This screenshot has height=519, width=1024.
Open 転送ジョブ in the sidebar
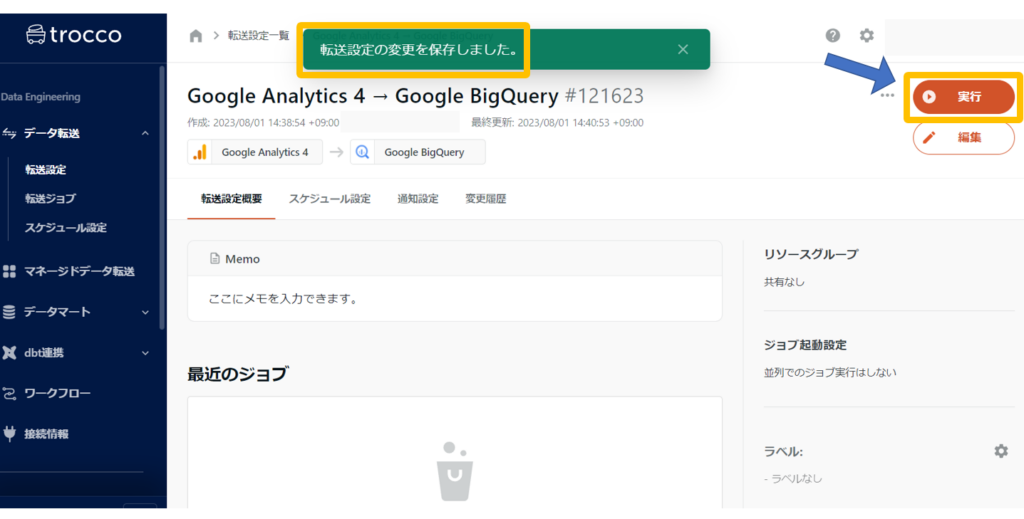coord(50,199)
